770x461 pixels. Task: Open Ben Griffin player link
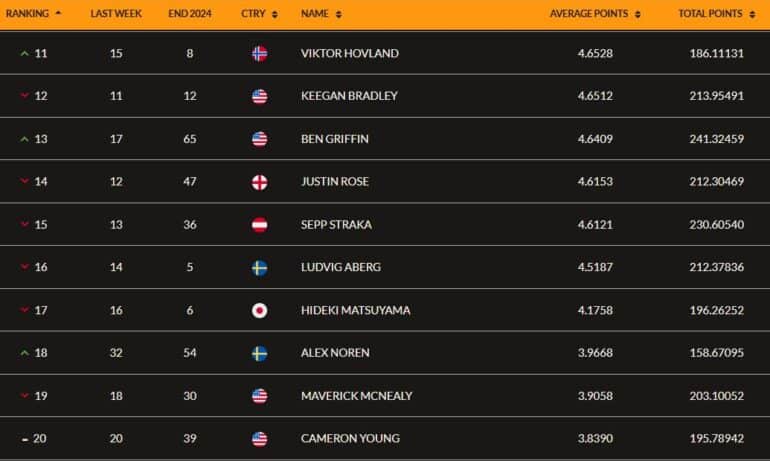[334, 139]
